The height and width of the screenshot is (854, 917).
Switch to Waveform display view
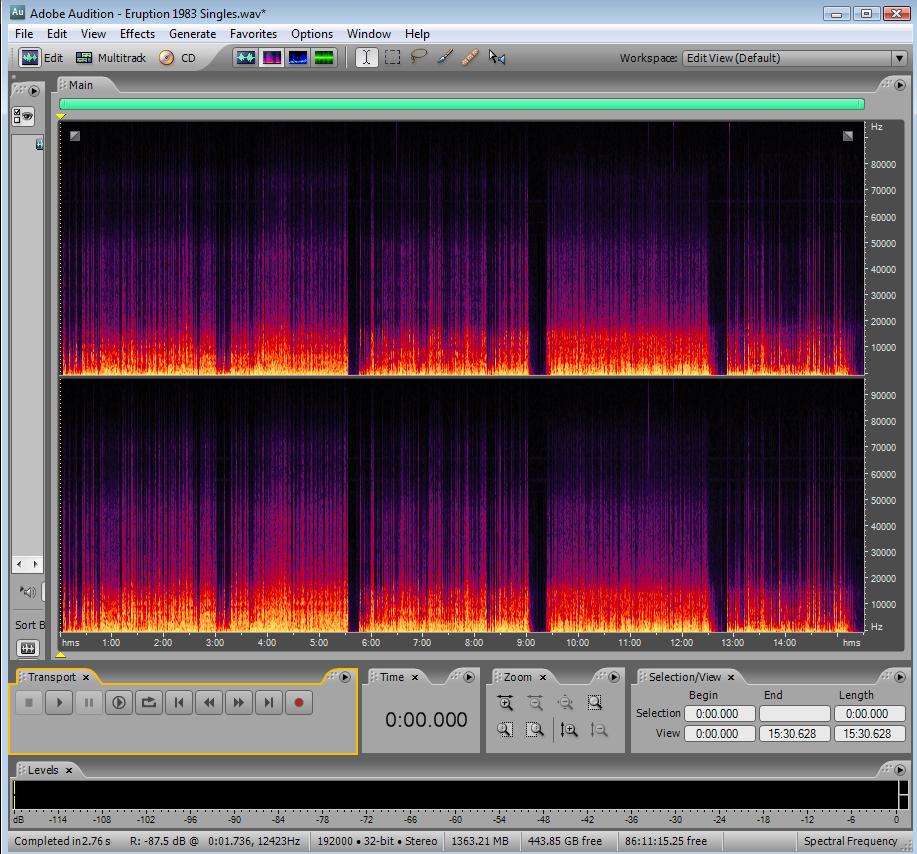(x=246, y=58)
